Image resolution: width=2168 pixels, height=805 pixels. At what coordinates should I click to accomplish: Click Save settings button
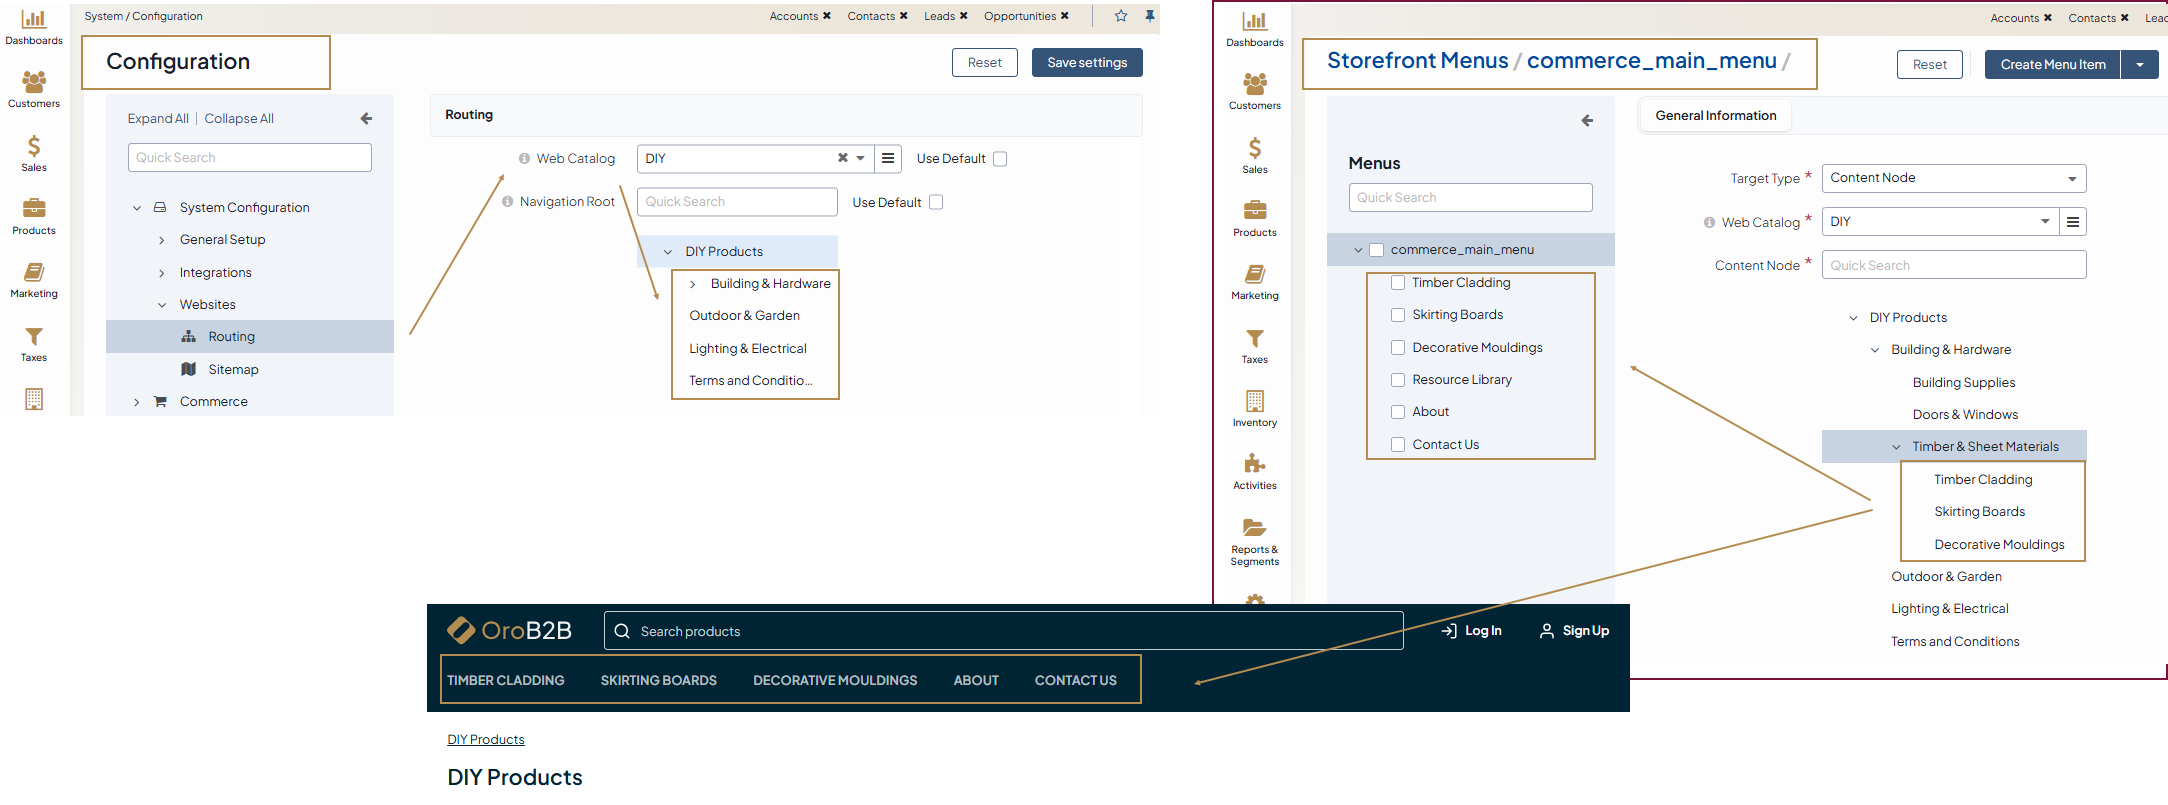[1087, 63]
